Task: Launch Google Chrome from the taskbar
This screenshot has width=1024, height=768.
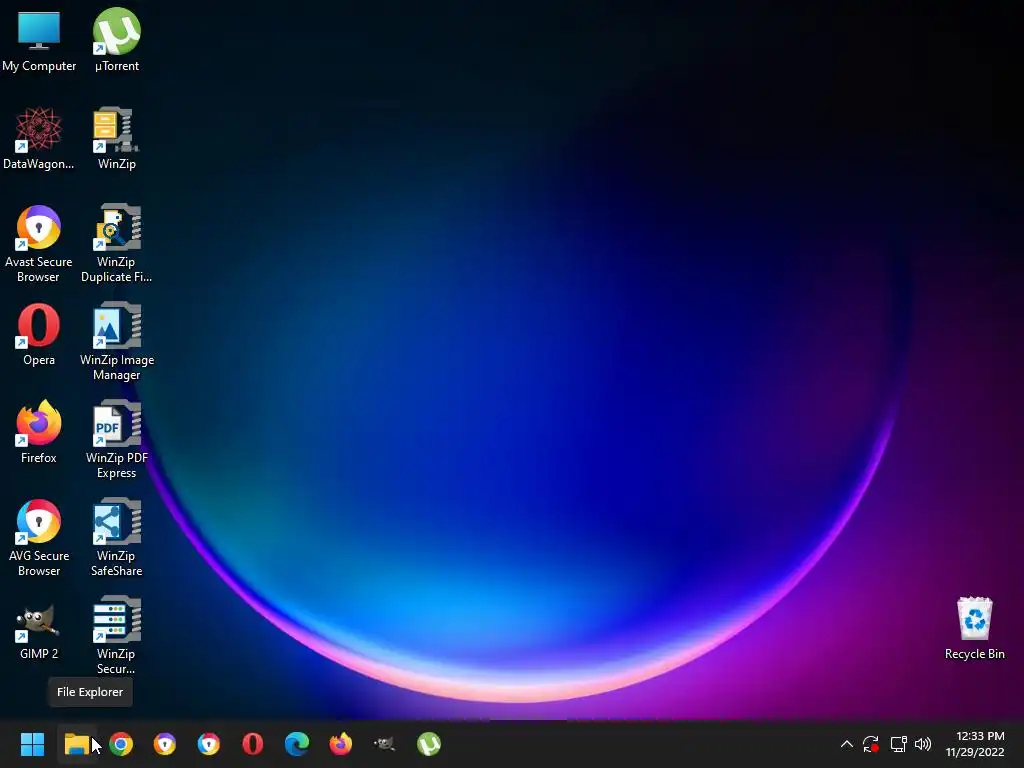Action: (121, 744)
